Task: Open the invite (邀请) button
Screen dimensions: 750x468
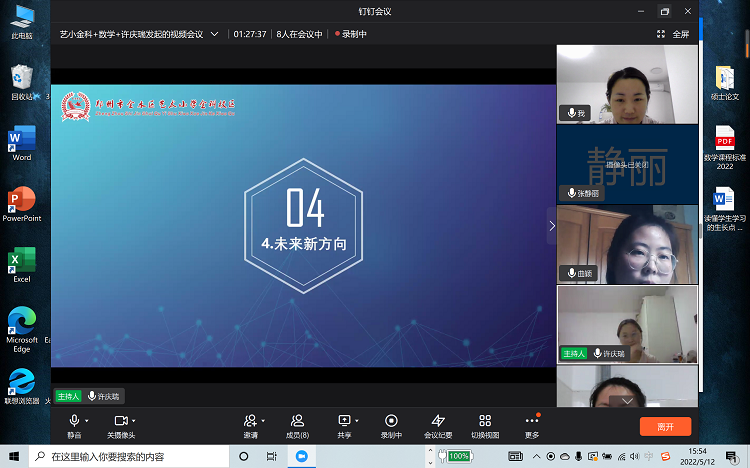Action: coord(250,424)
